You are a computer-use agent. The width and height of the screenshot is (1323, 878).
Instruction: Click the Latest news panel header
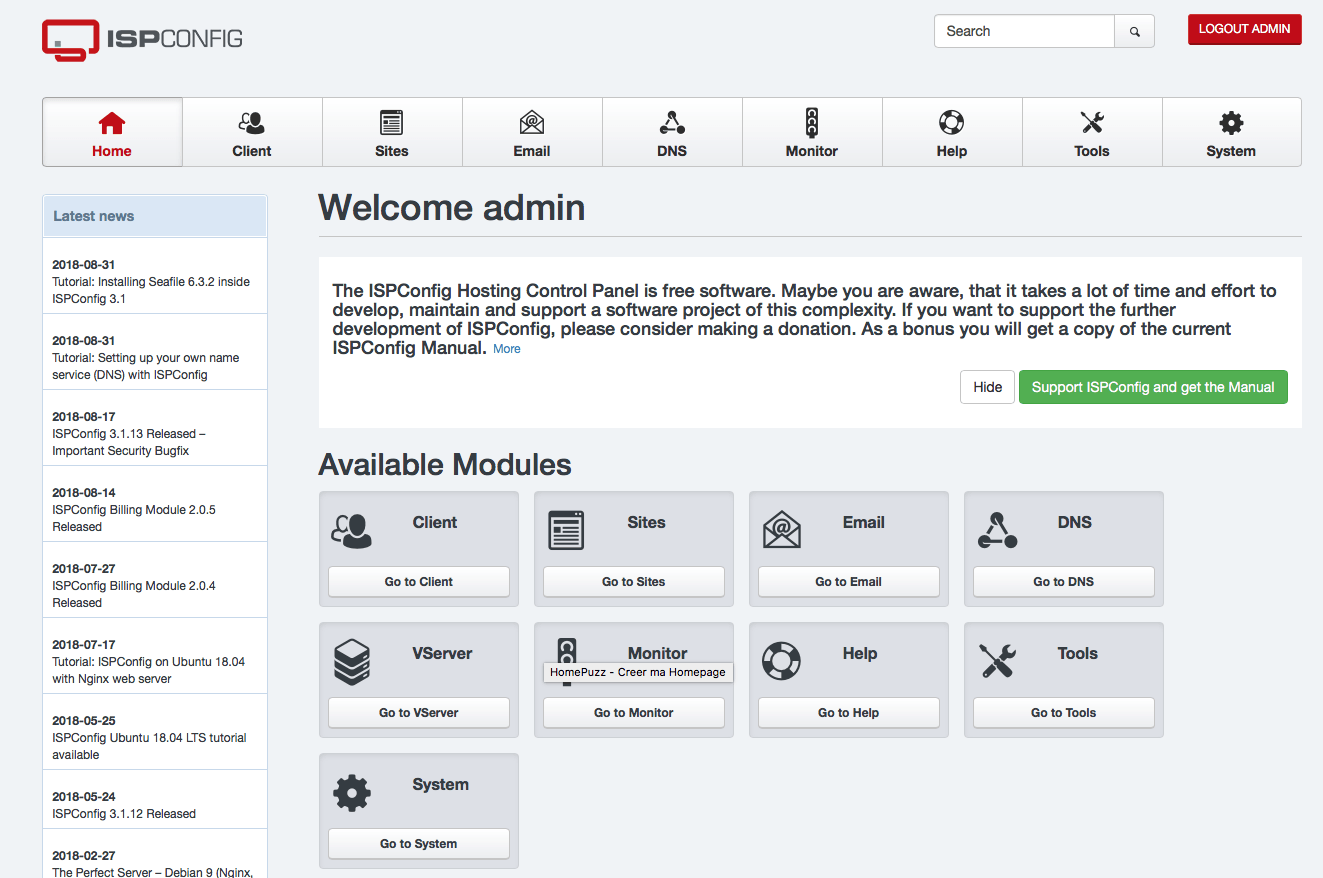point(155,216)
